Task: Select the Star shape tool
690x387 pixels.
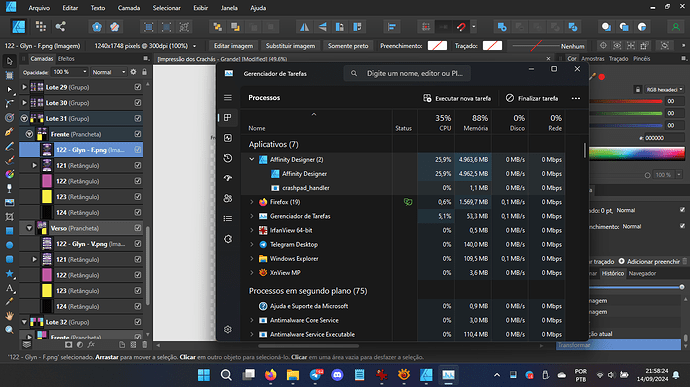Action: (9, 273)
